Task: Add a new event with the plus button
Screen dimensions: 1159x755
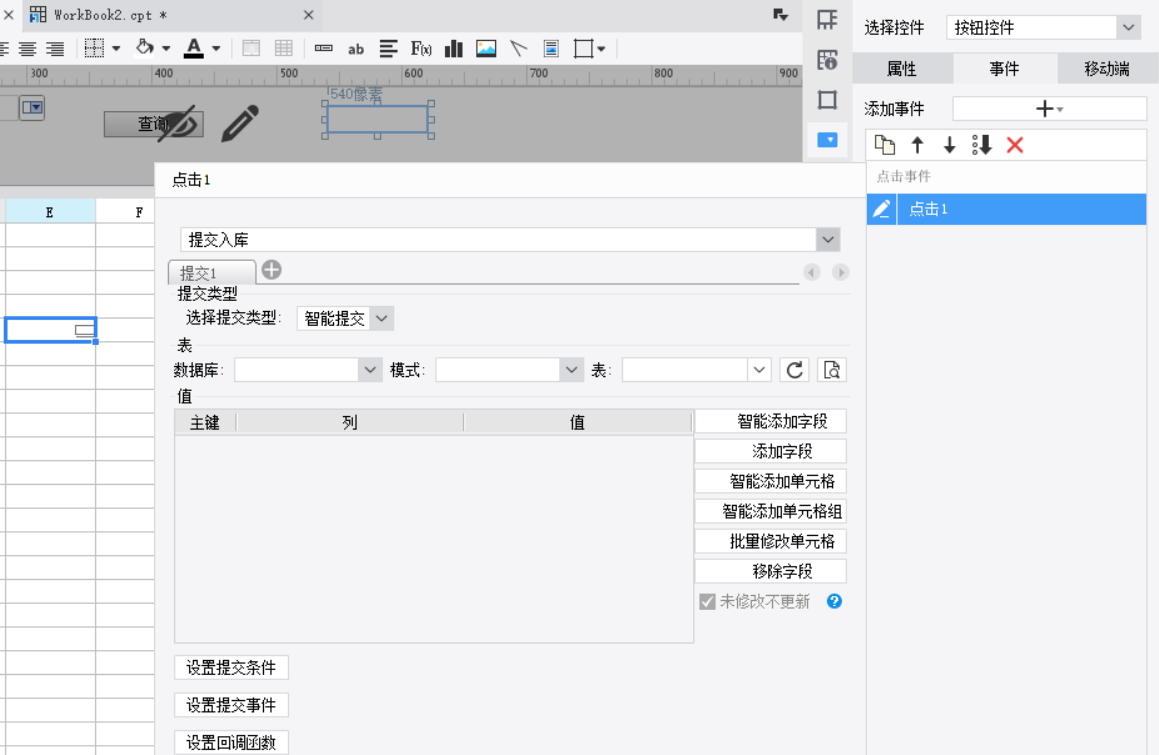Action: click(x=1049, y=109)
